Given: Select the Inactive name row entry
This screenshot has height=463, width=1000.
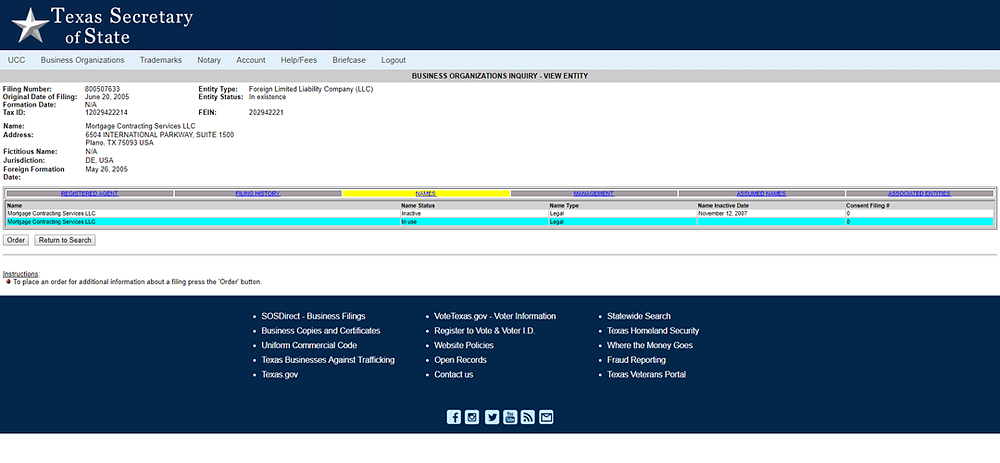Looking at the screenshot, I should pos(499,214).
